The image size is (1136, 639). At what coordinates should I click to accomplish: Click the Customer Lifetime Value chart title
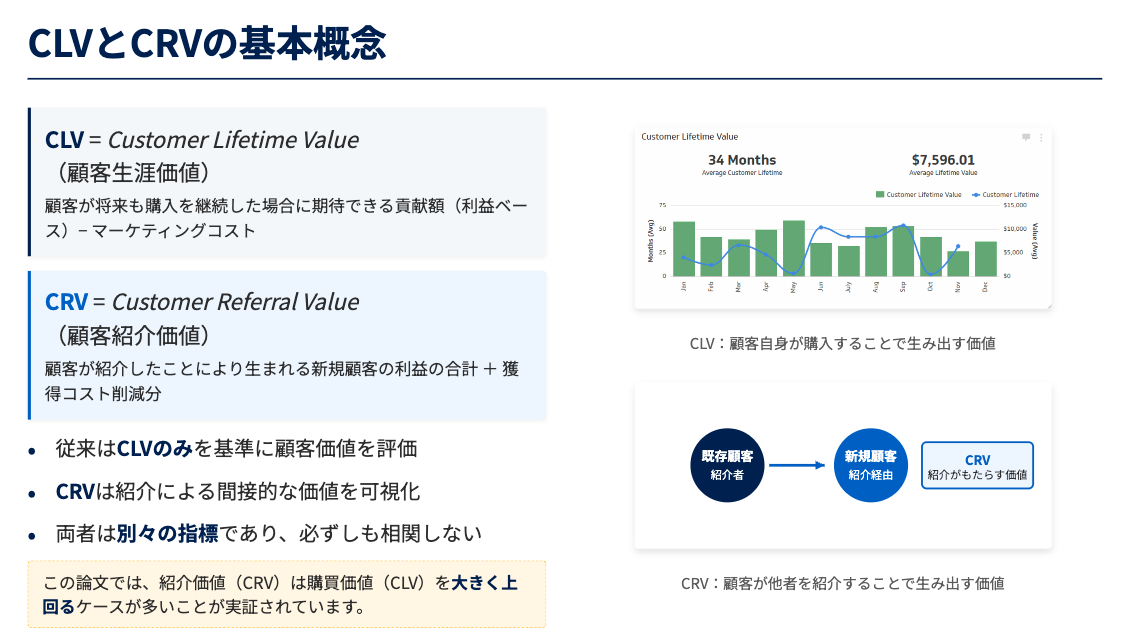pos(690,137)
